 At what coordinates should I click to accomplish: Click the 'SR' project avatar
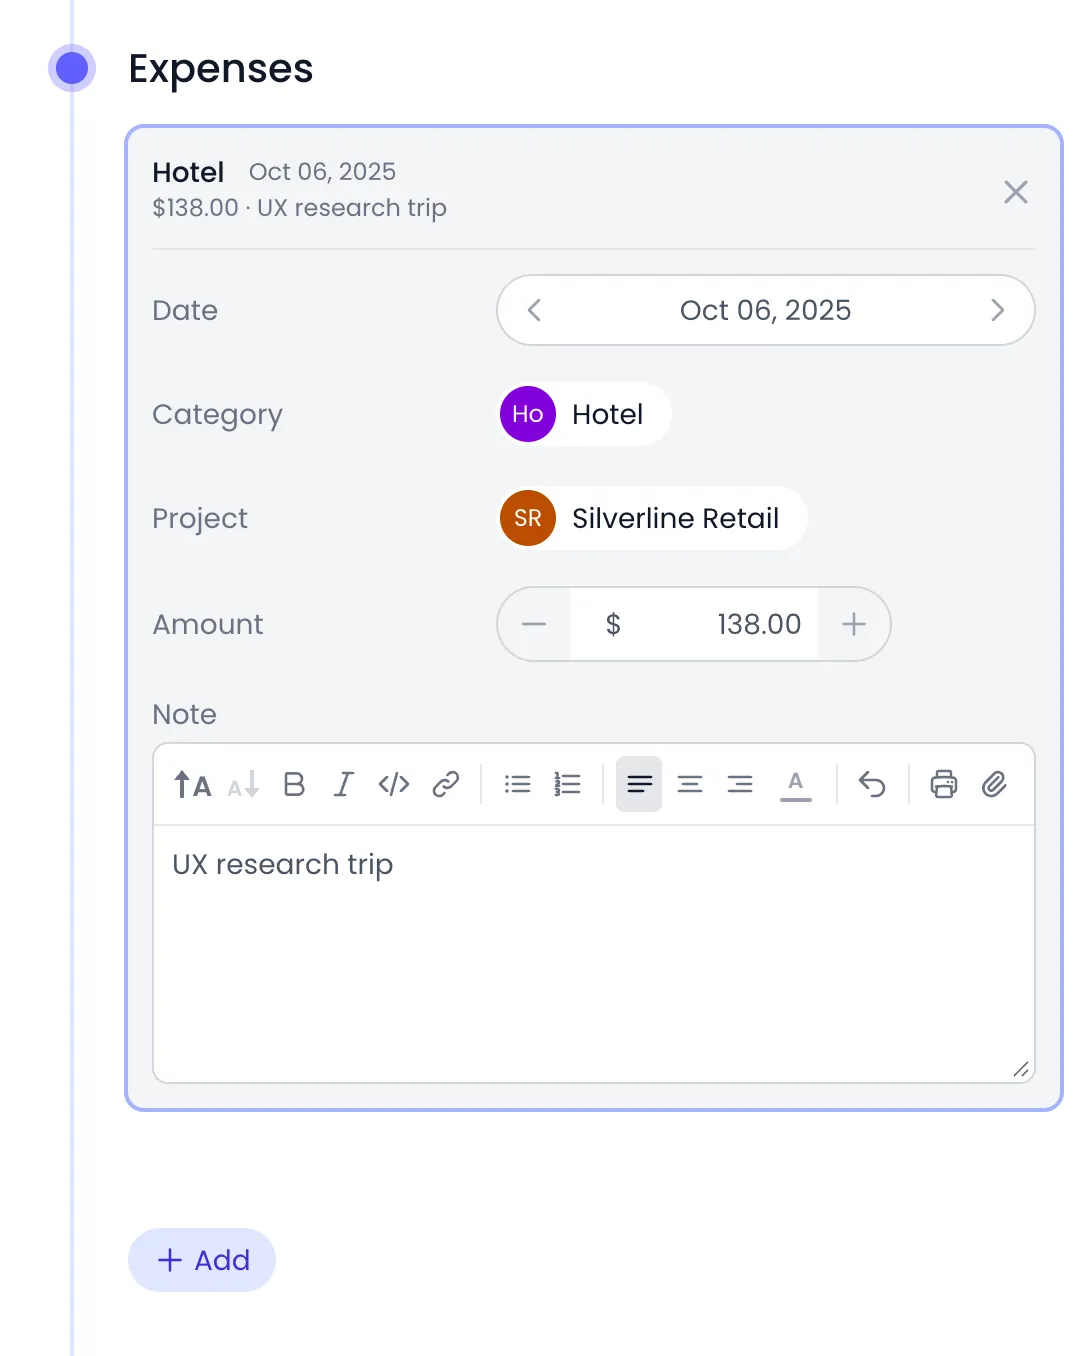click(528, 518)
